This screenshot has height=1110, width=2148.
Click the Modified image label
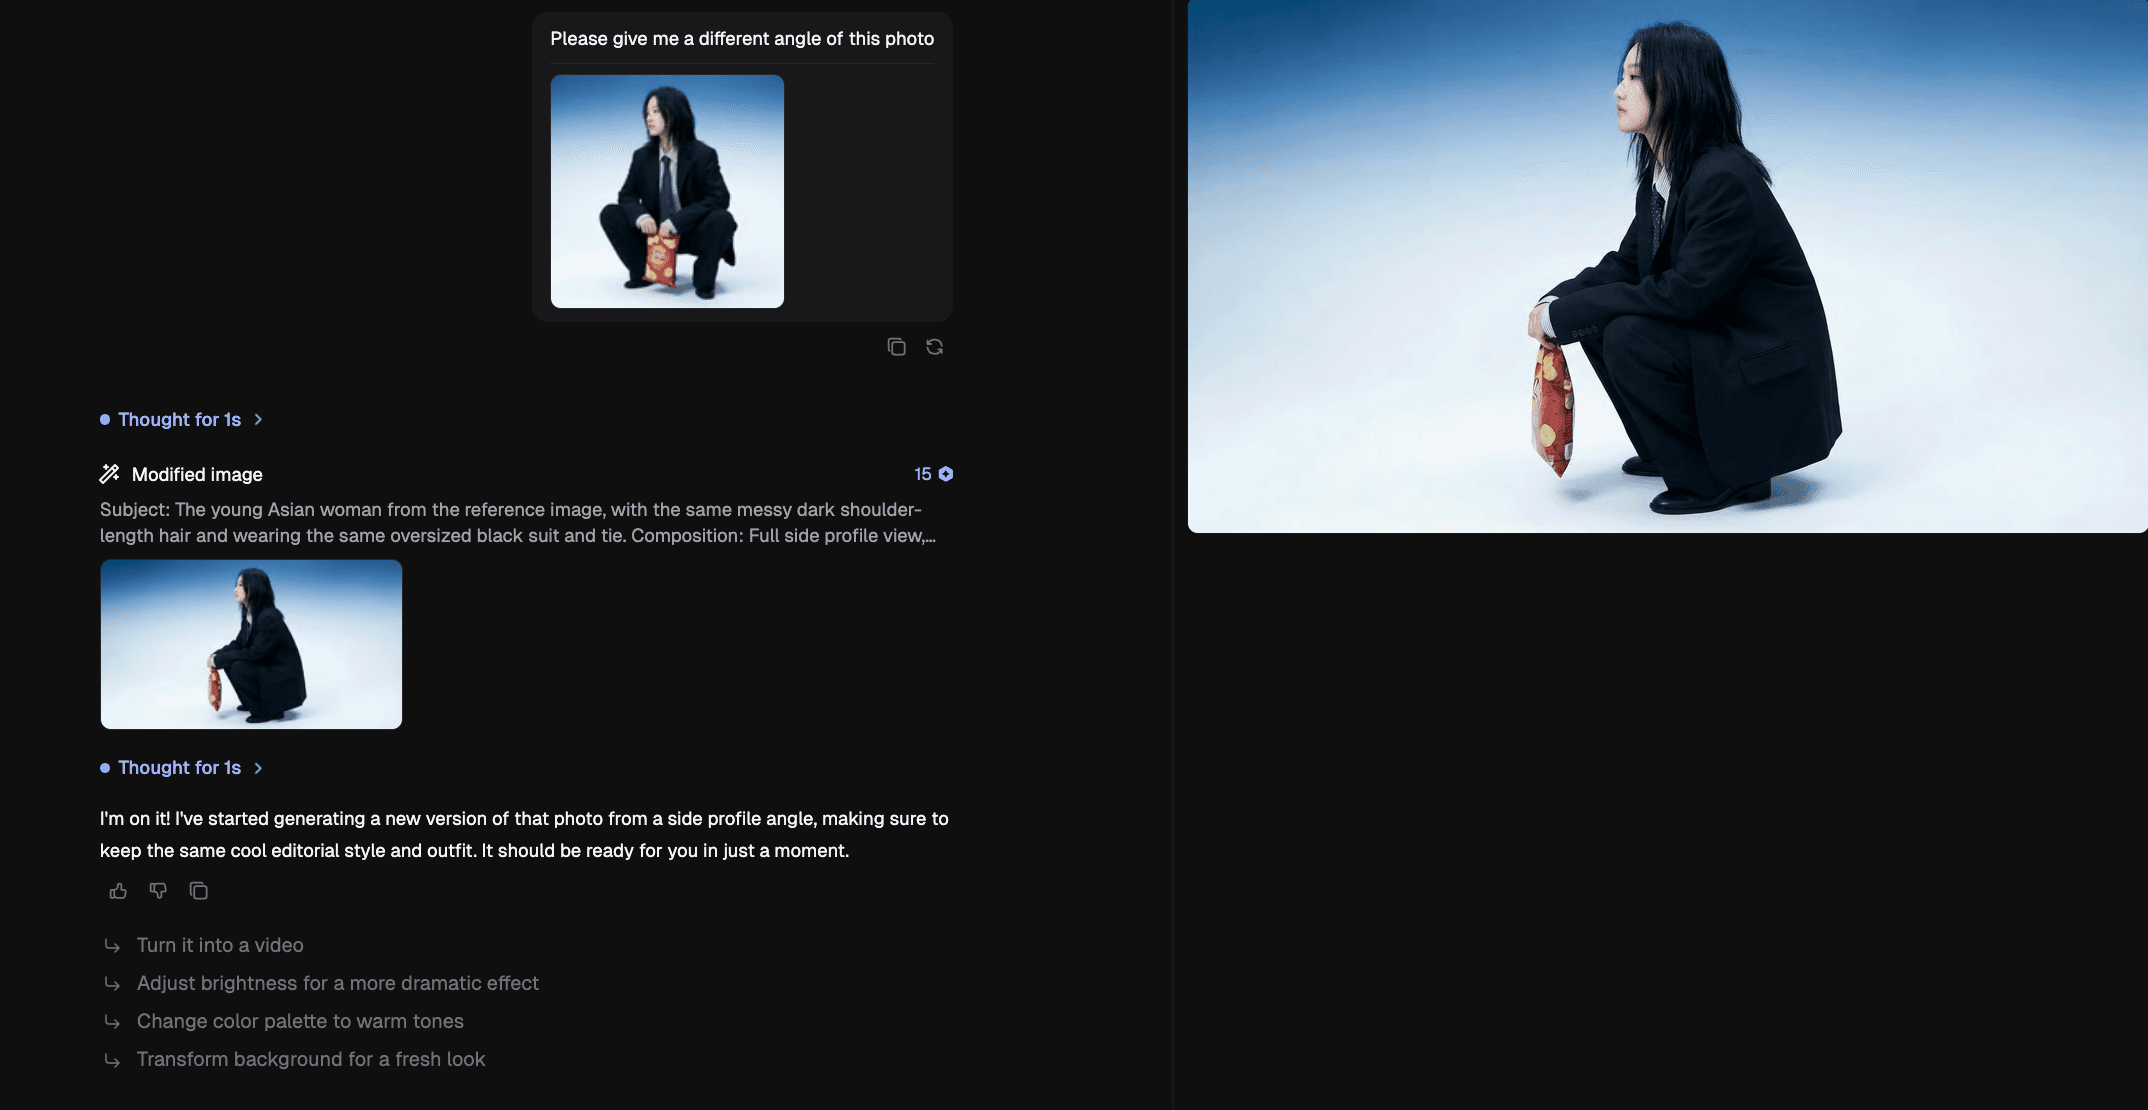(197, 474)
